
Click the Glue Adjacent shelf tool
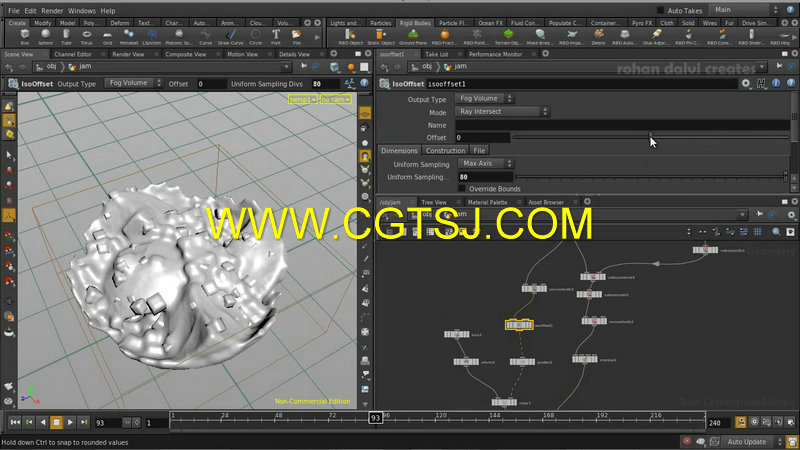pos(656,37)
